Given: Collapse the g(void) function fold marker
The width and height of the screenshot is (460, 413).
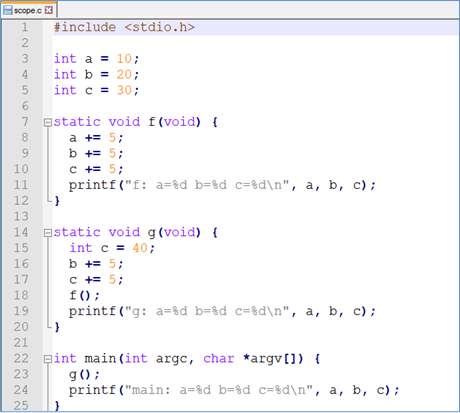Looking at the screenshot, I should coord(48,233).
